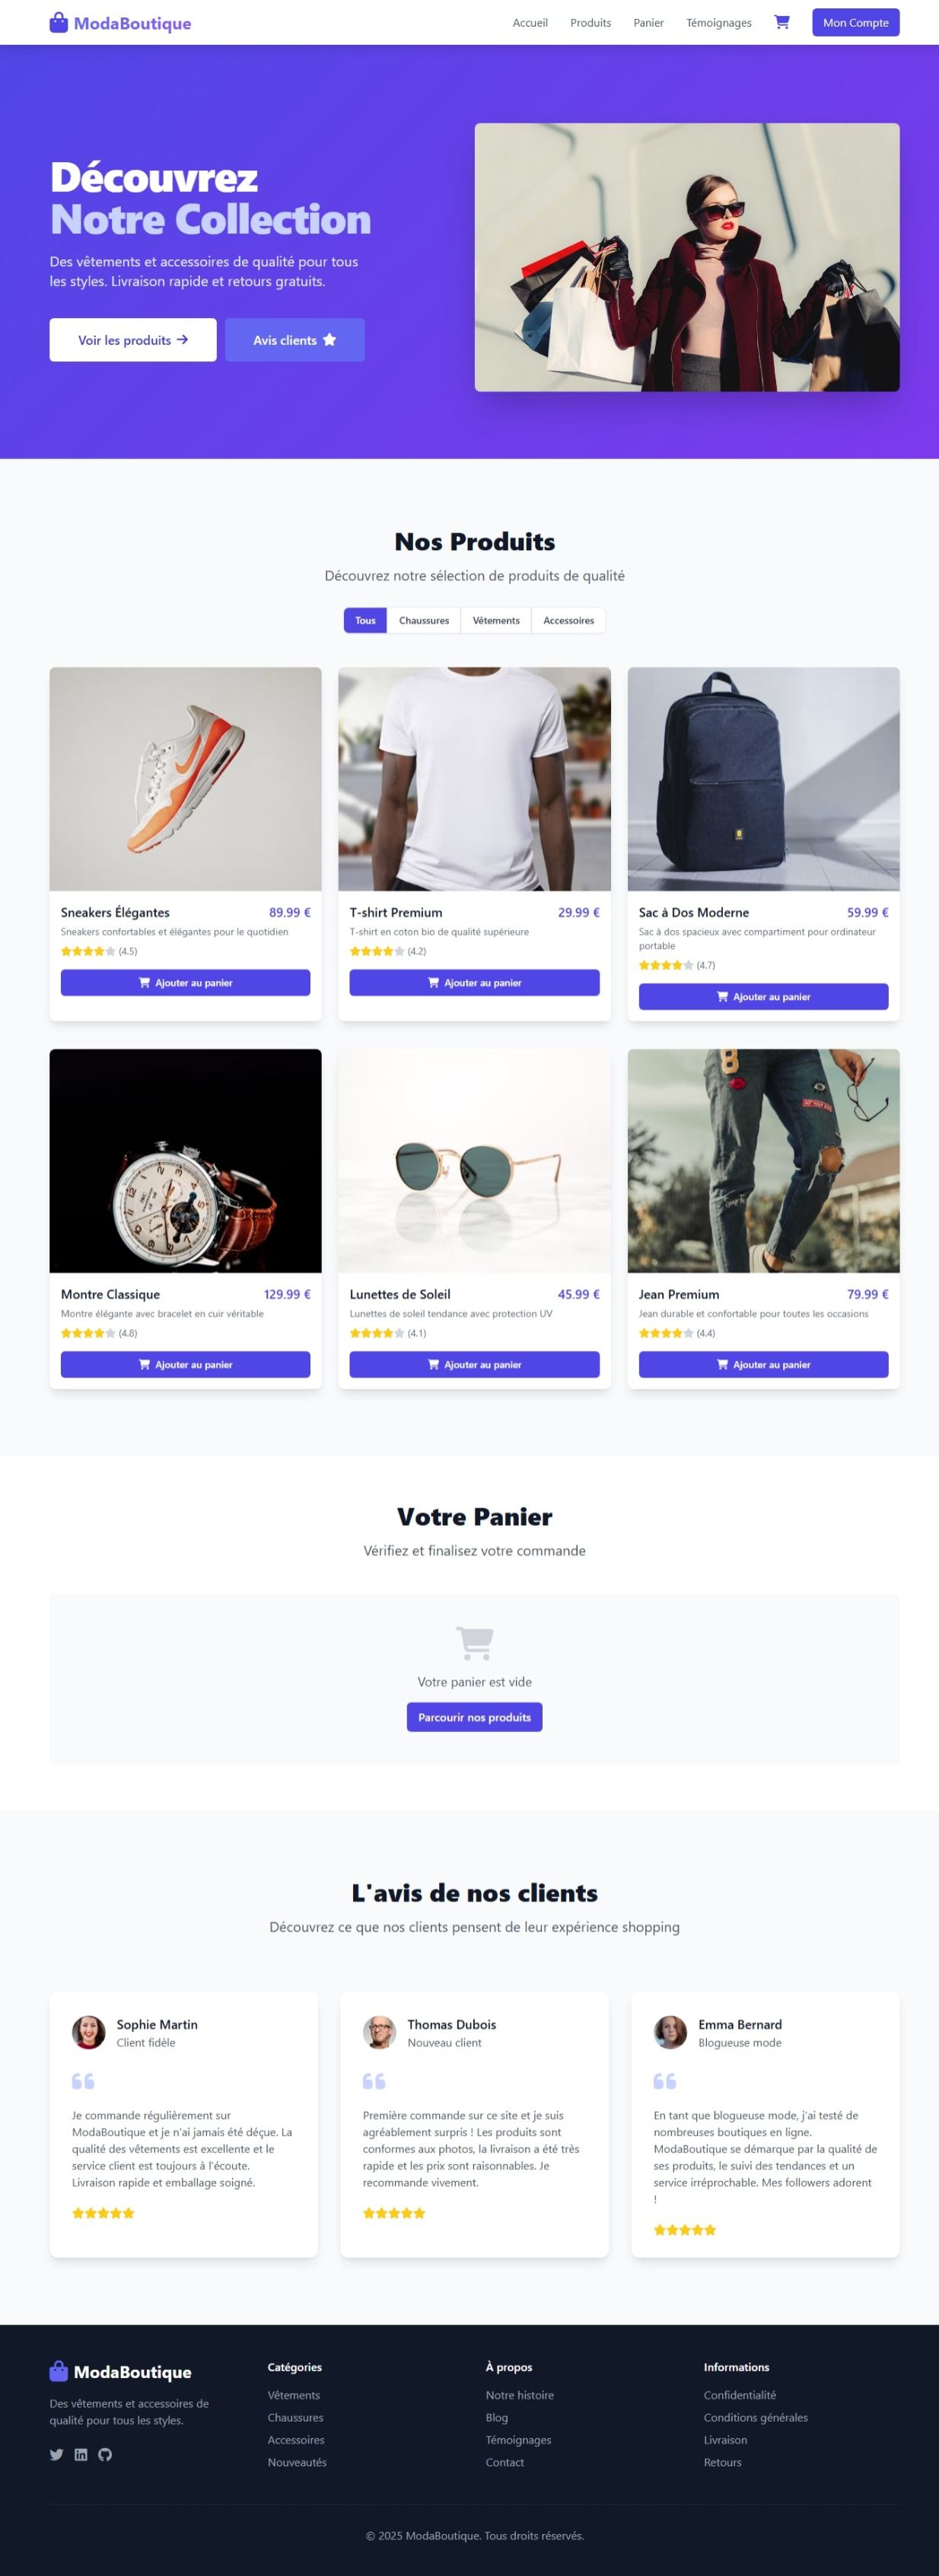Add Montre Classique to cart

(185, 1364)
